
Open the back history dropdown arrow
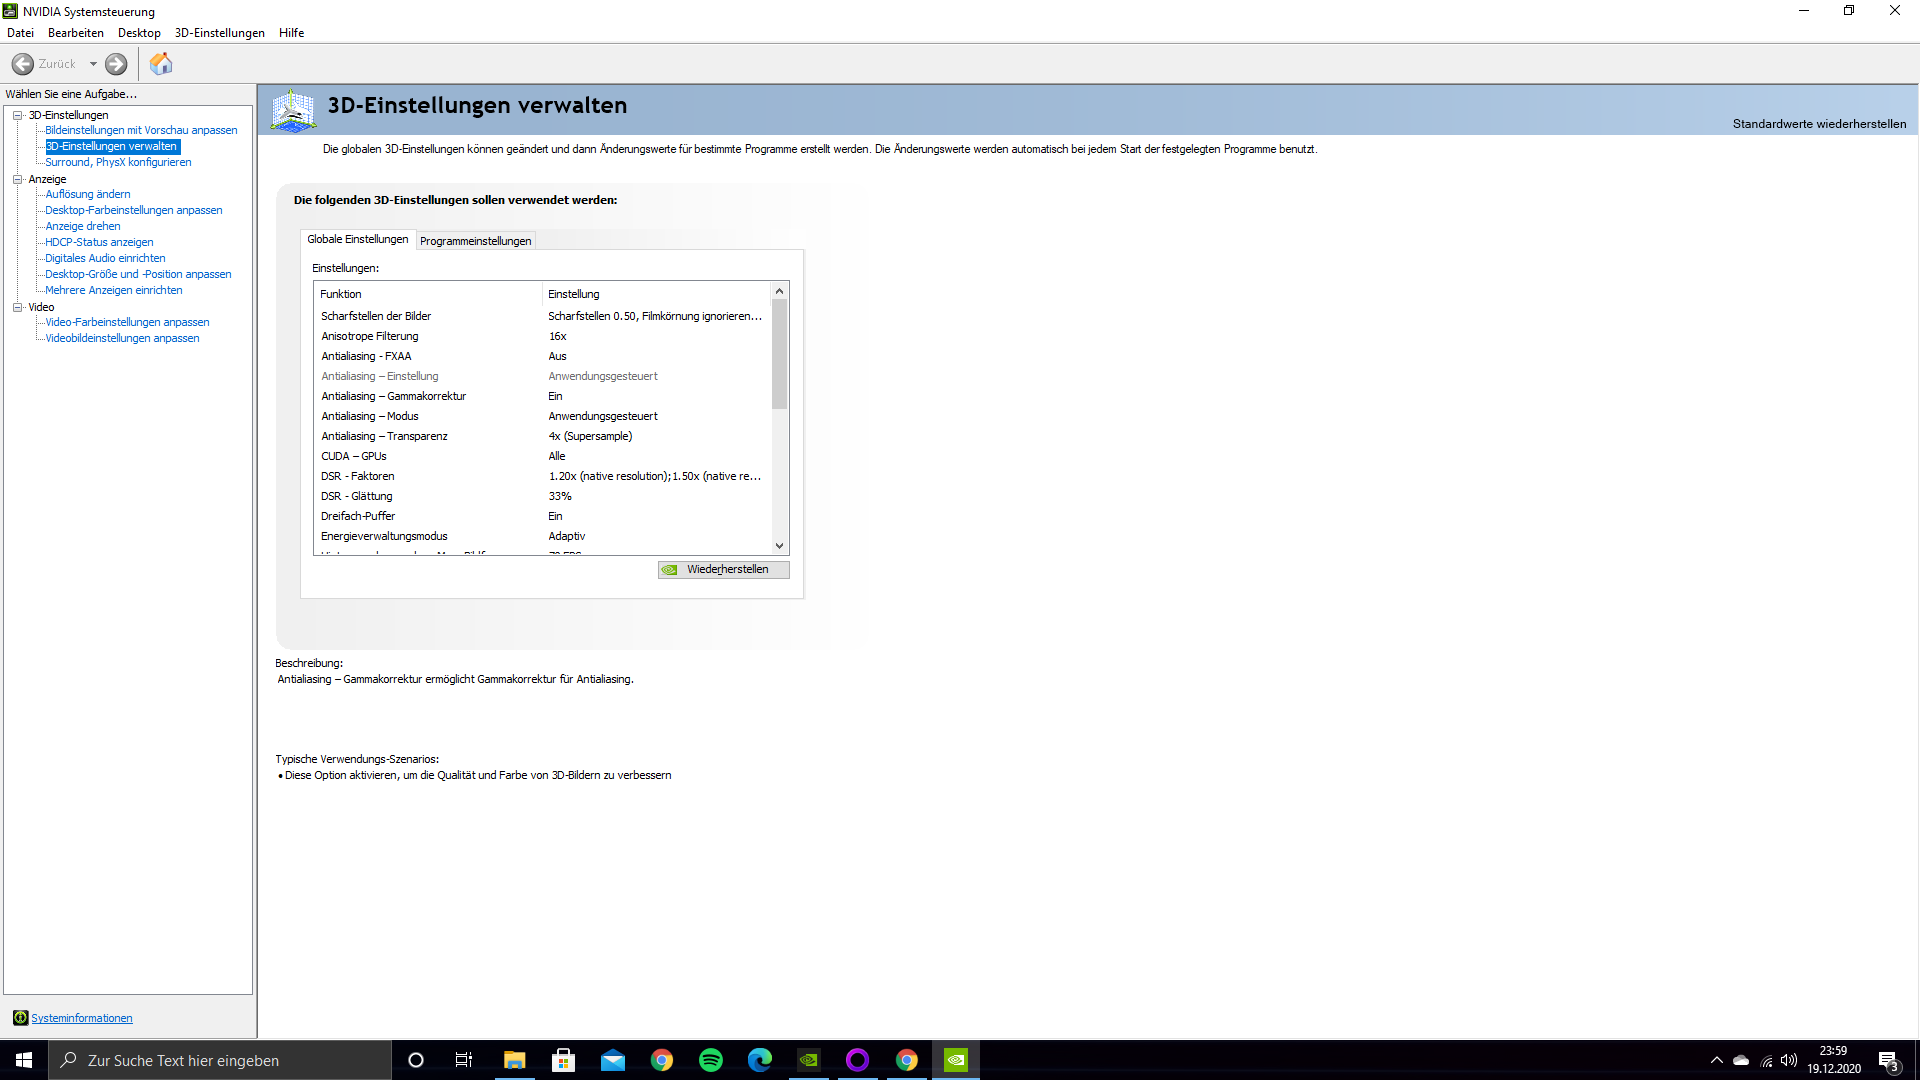(93, 64)
